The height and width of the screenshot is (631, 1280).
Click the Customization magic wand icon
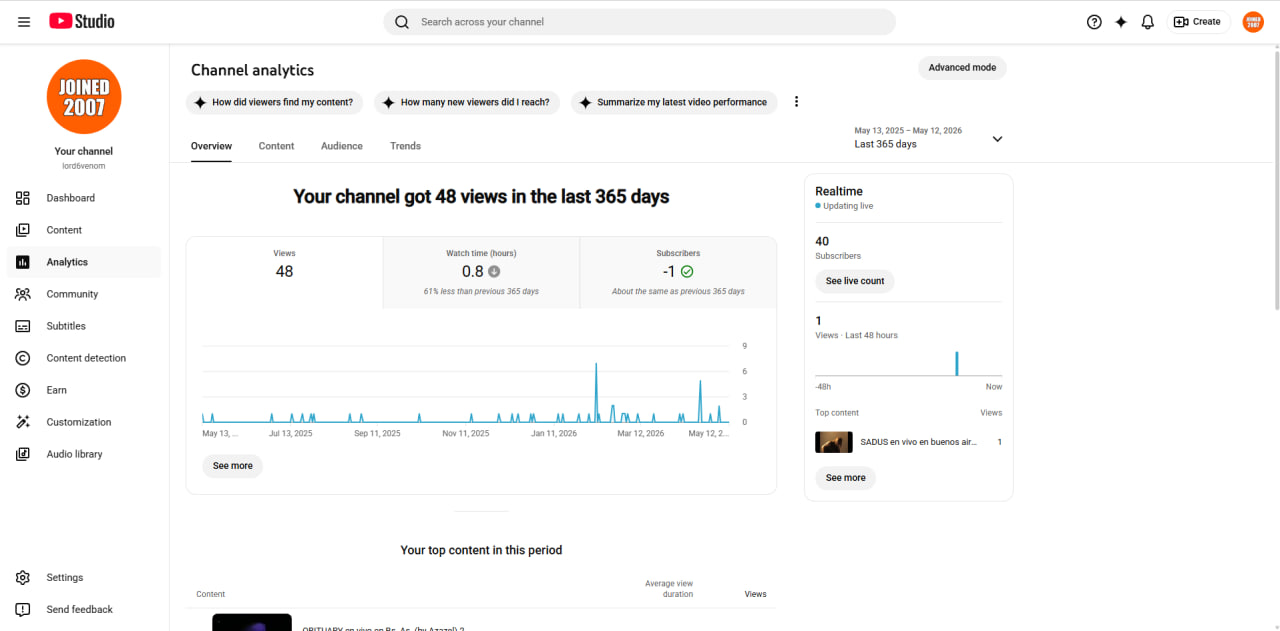(x=23, y=422)
